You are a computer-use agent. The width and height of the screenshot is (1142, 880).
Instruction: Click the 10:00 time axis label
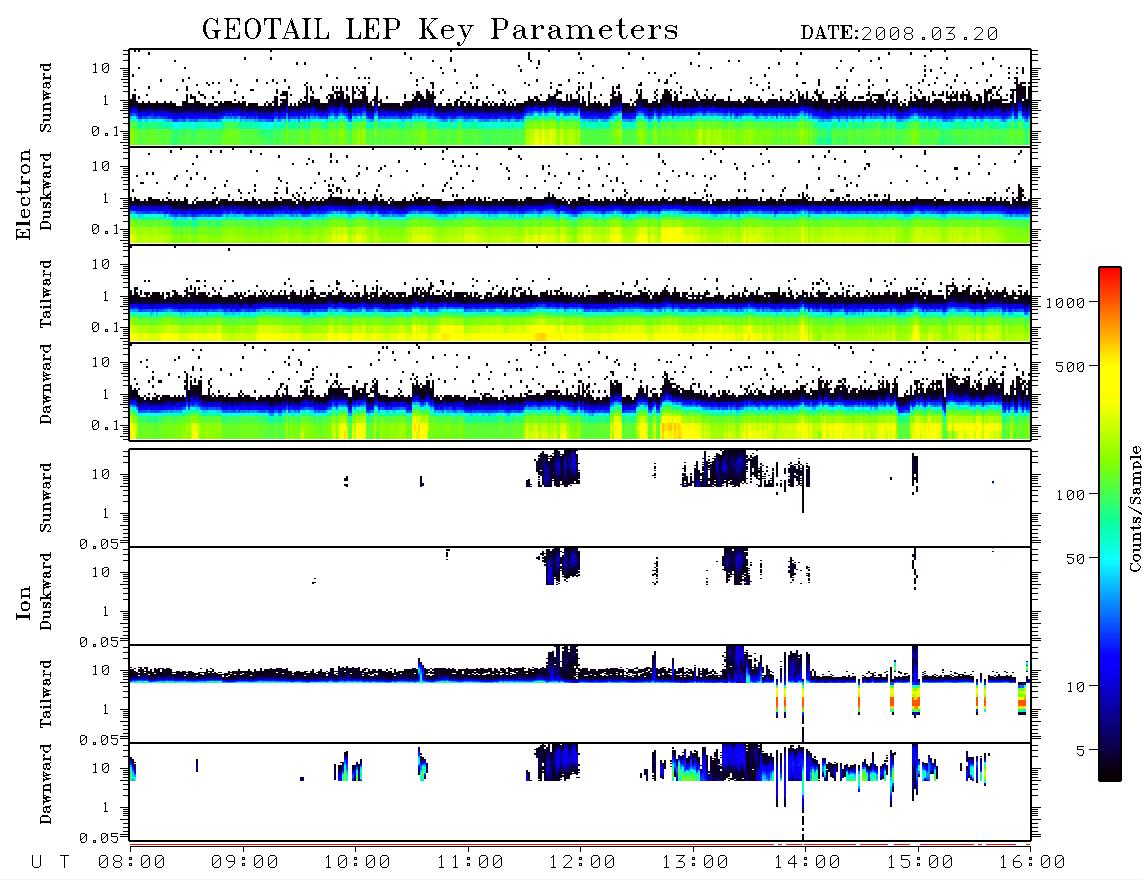click(x=358, y=863)
